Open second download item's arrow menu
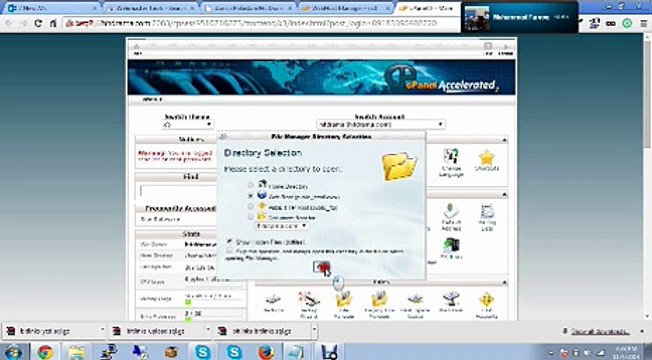 tap(208, 330)
